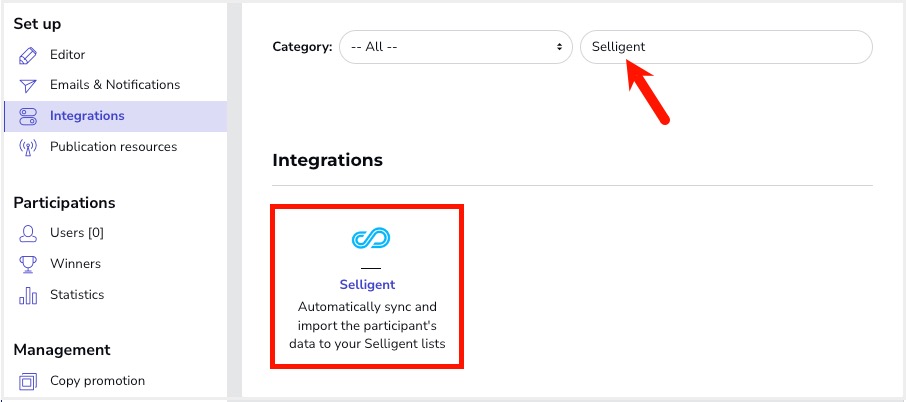Click the Copy promotion label

coord(97,381)
